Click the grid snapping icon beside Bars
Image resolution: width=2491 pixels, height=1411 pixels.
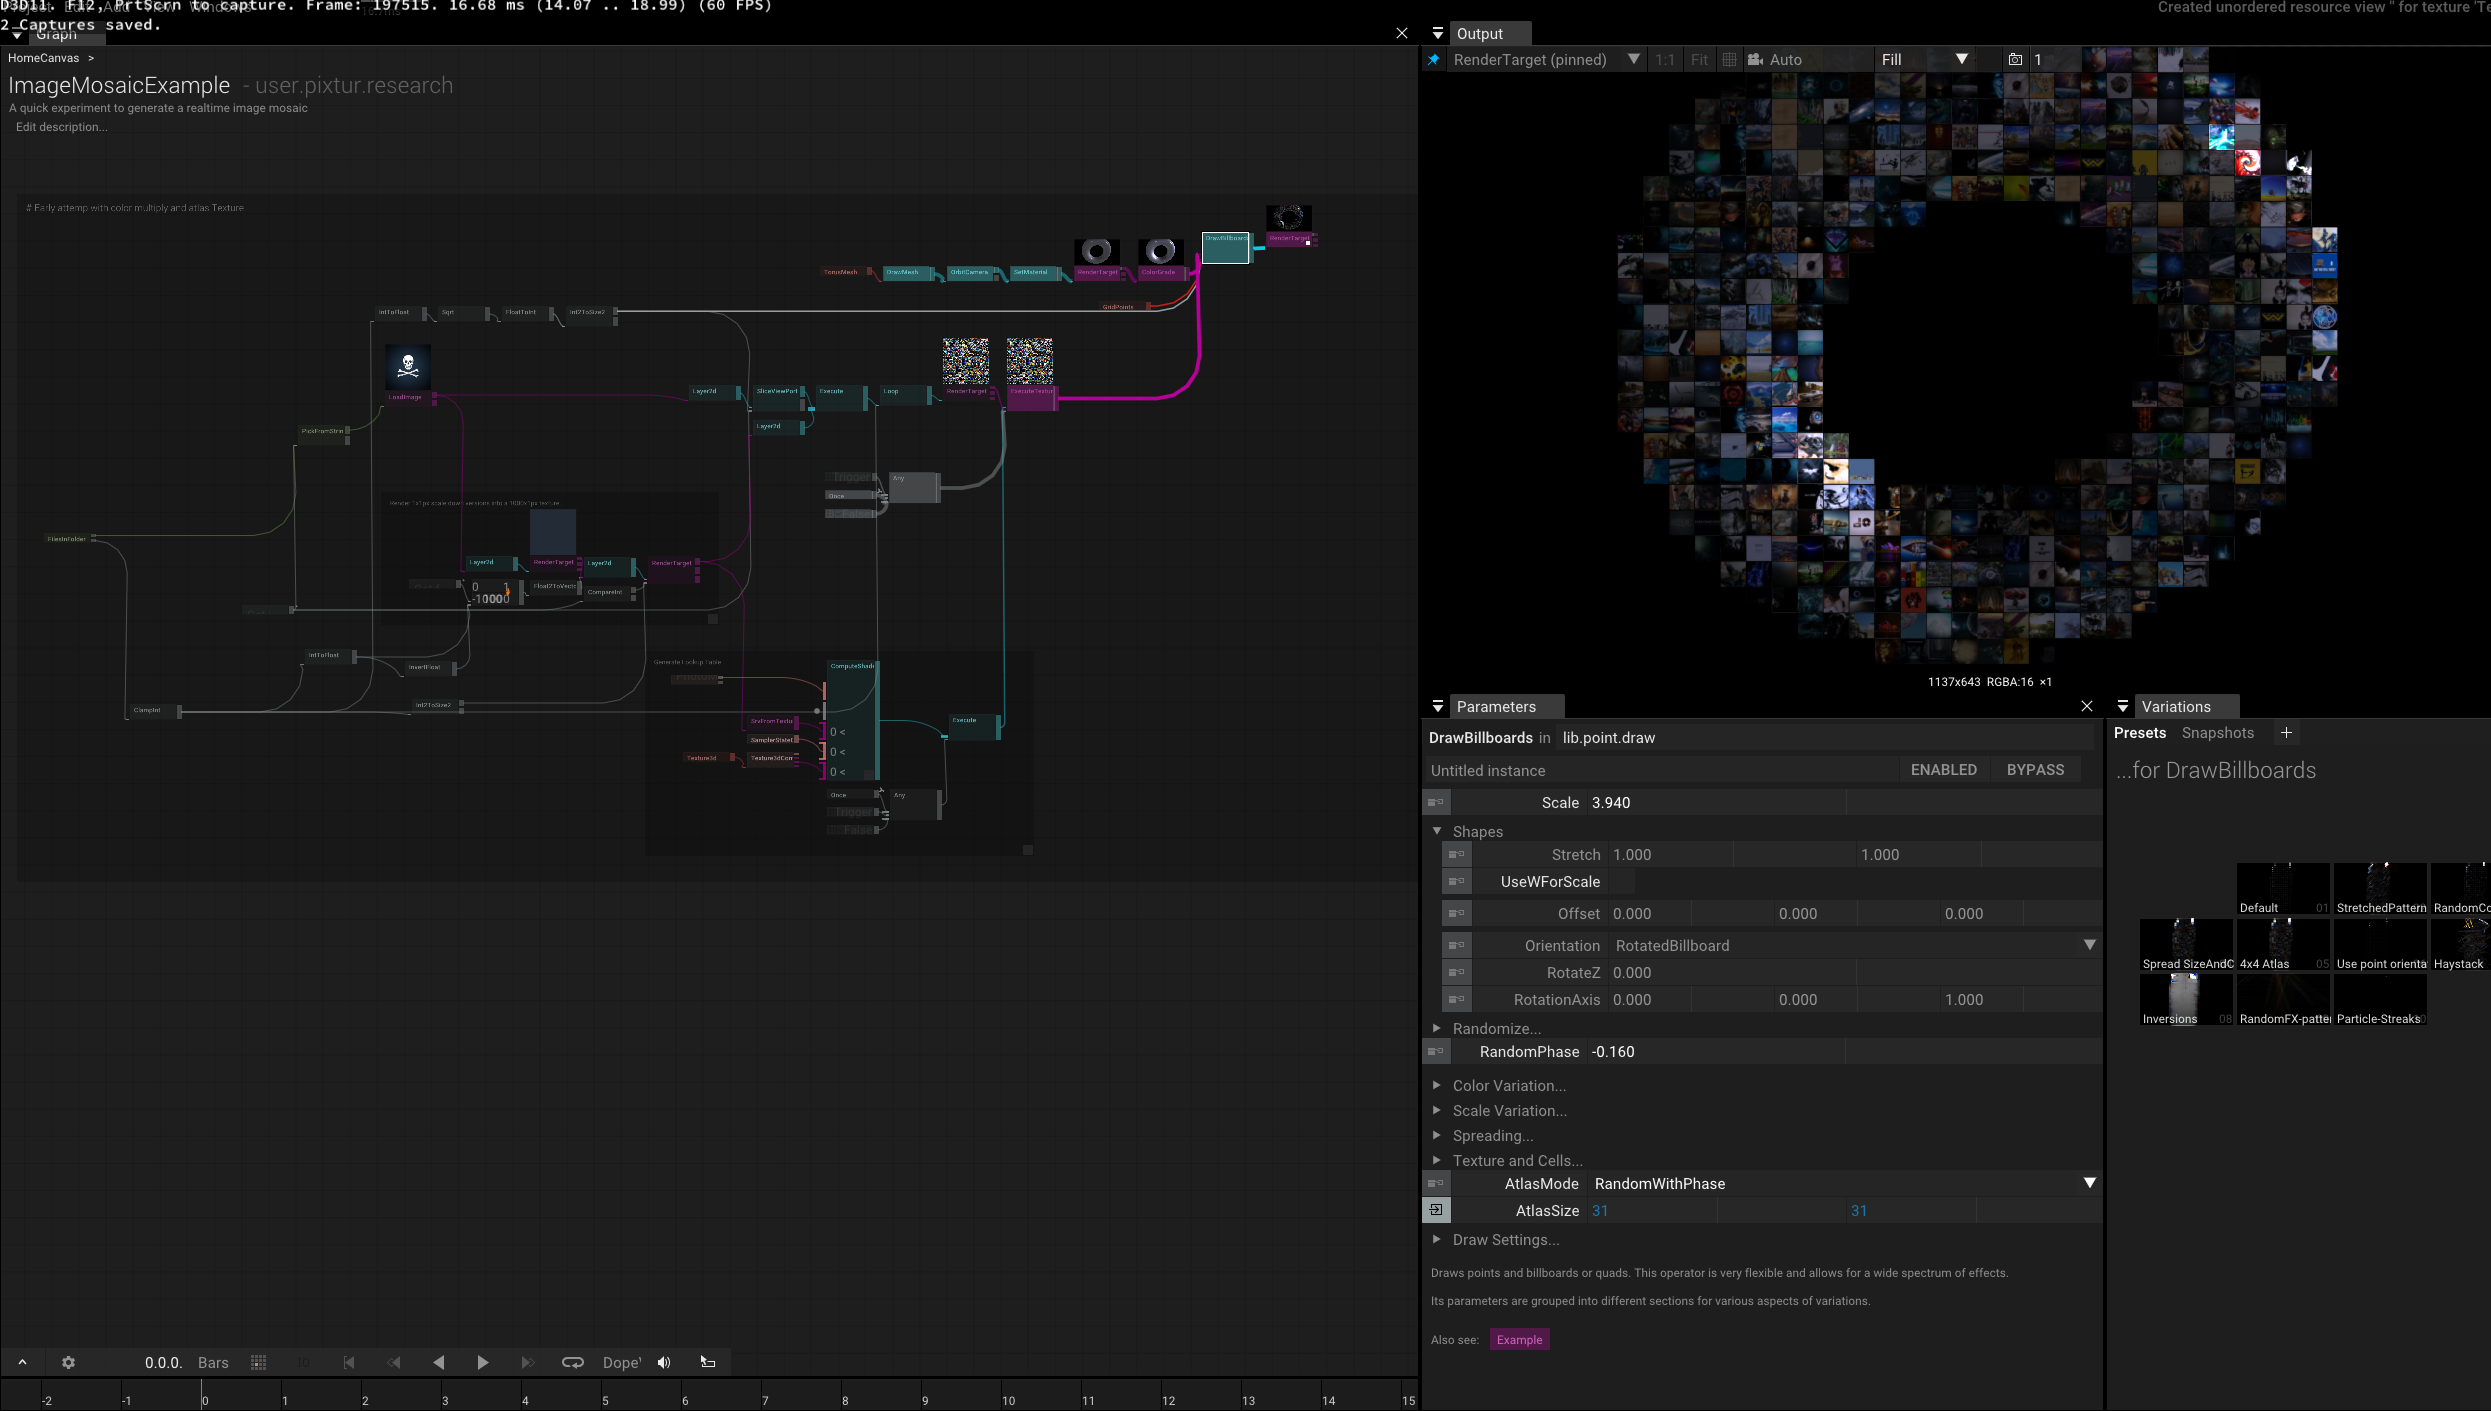point(258,1362)
